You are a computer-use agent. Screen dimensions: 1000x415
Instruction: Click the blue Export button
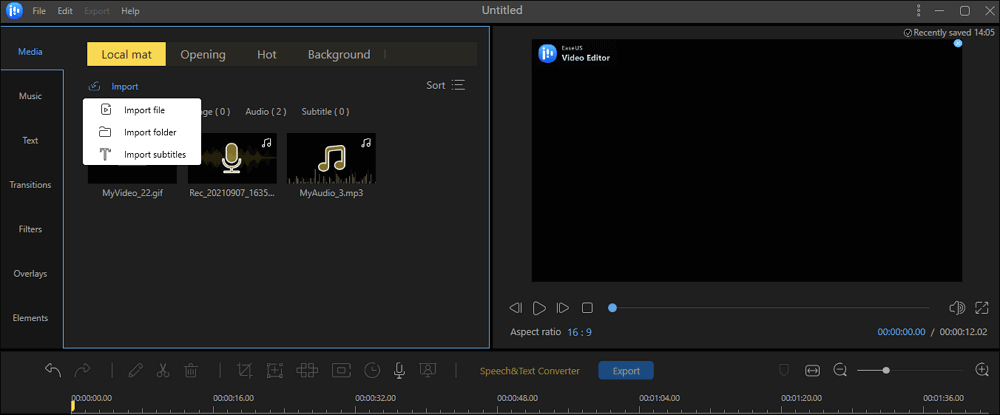click(626, 371)
